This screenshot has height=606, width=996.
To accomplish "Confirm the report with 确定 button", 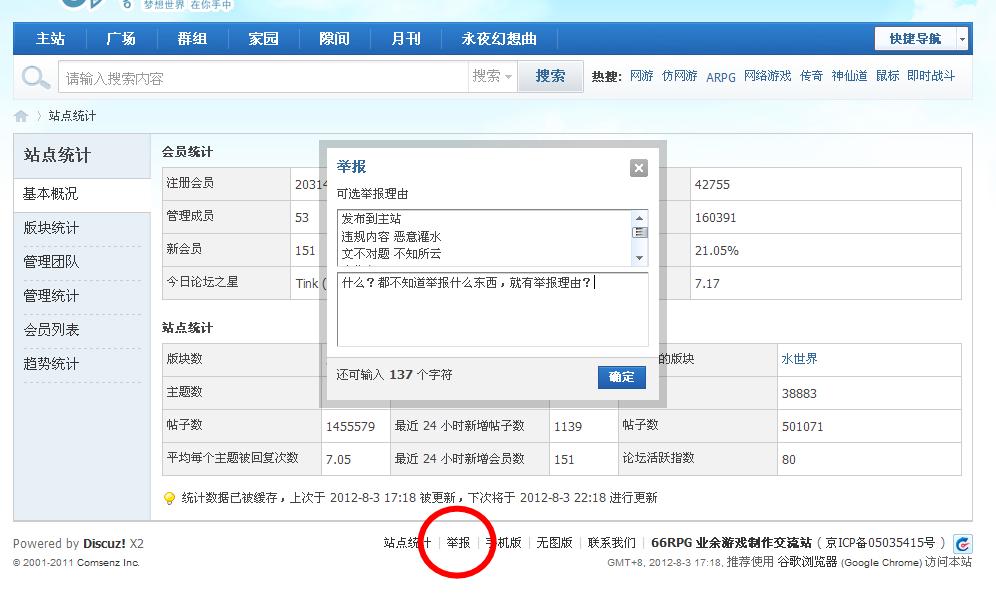I will [x=621, y=377].
